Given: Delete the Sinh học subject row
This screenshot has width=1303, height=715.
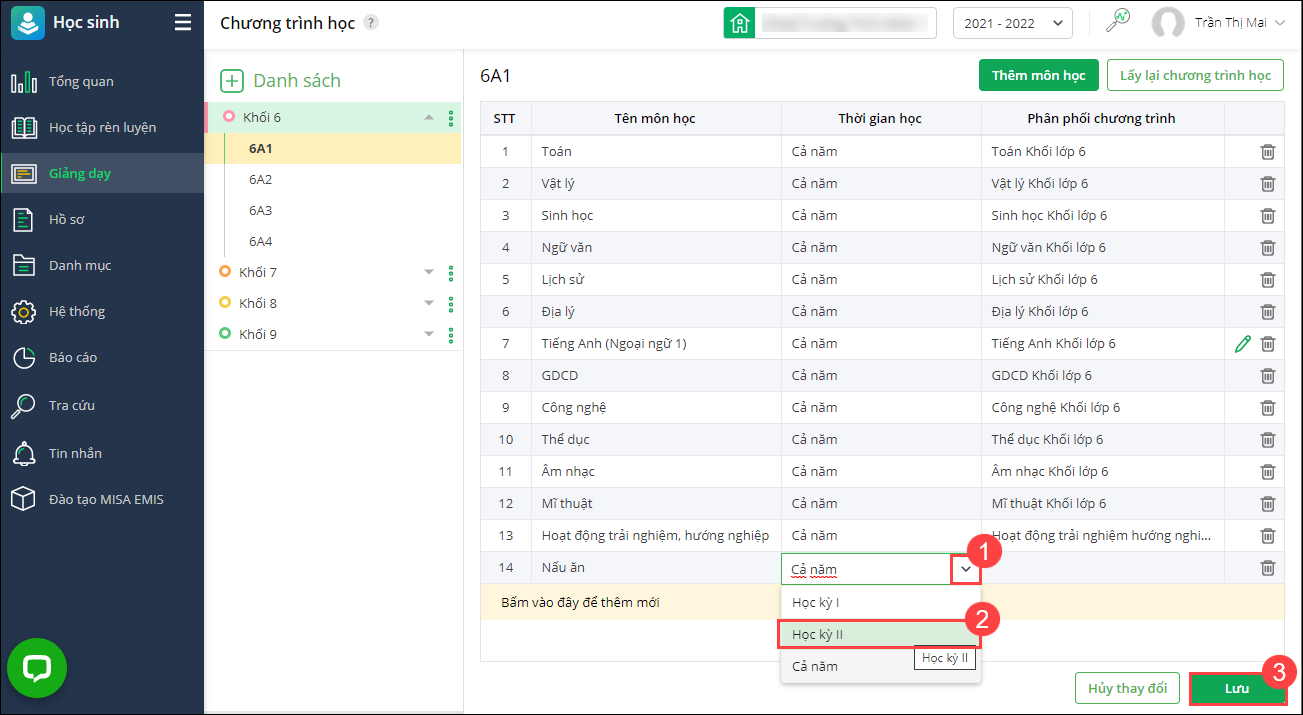Looking at the screenshot, I should (x=1267, y=216).
